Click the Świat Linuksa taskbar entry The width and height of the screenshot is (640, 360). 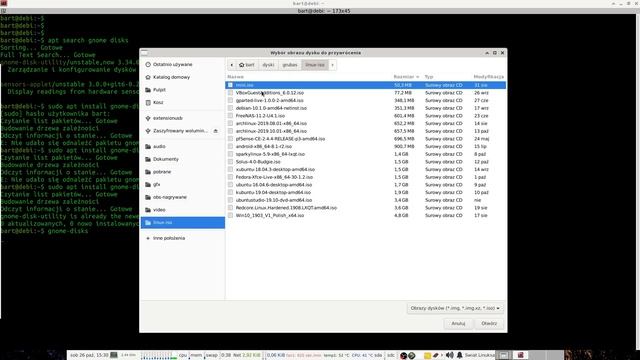pyautogui.click(x=479, y=355)
